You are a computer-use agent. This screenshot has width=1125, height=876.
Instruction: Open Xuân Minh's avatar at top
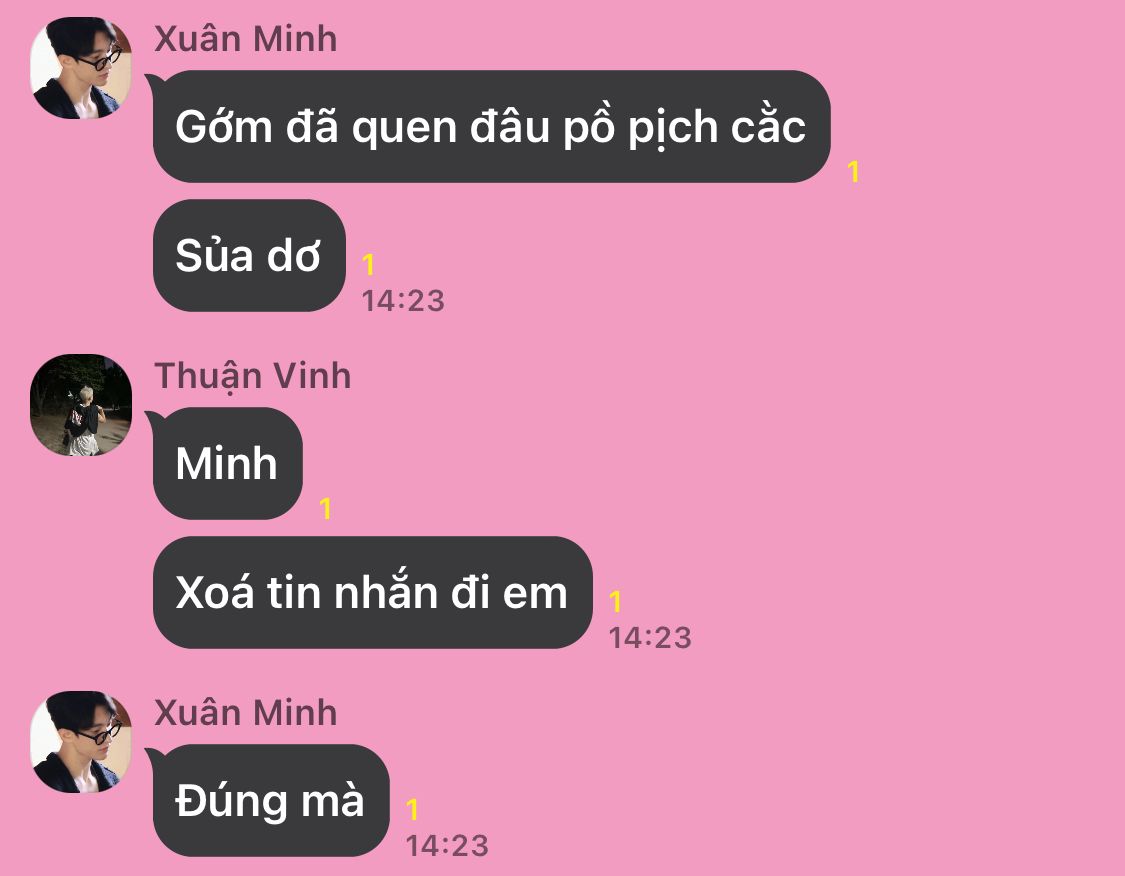click(81, 68)
